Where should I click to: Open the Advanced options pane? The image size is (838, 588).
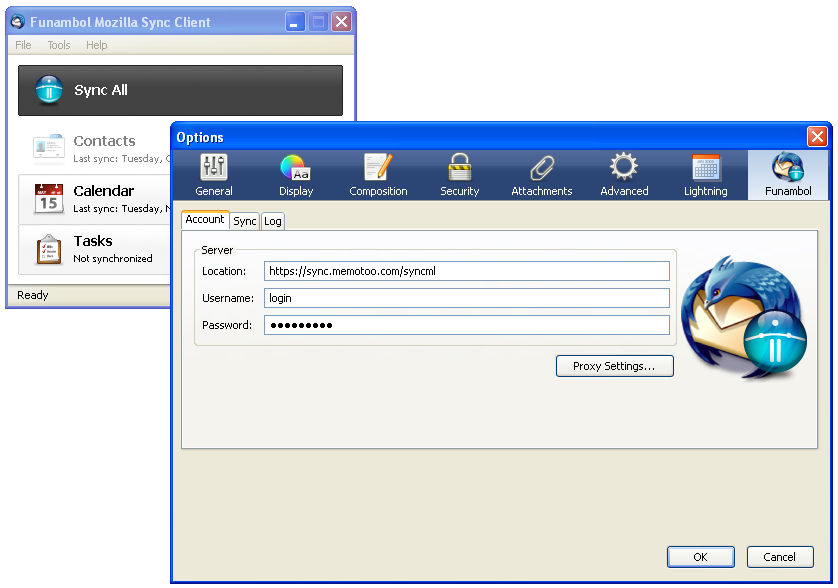624,175
